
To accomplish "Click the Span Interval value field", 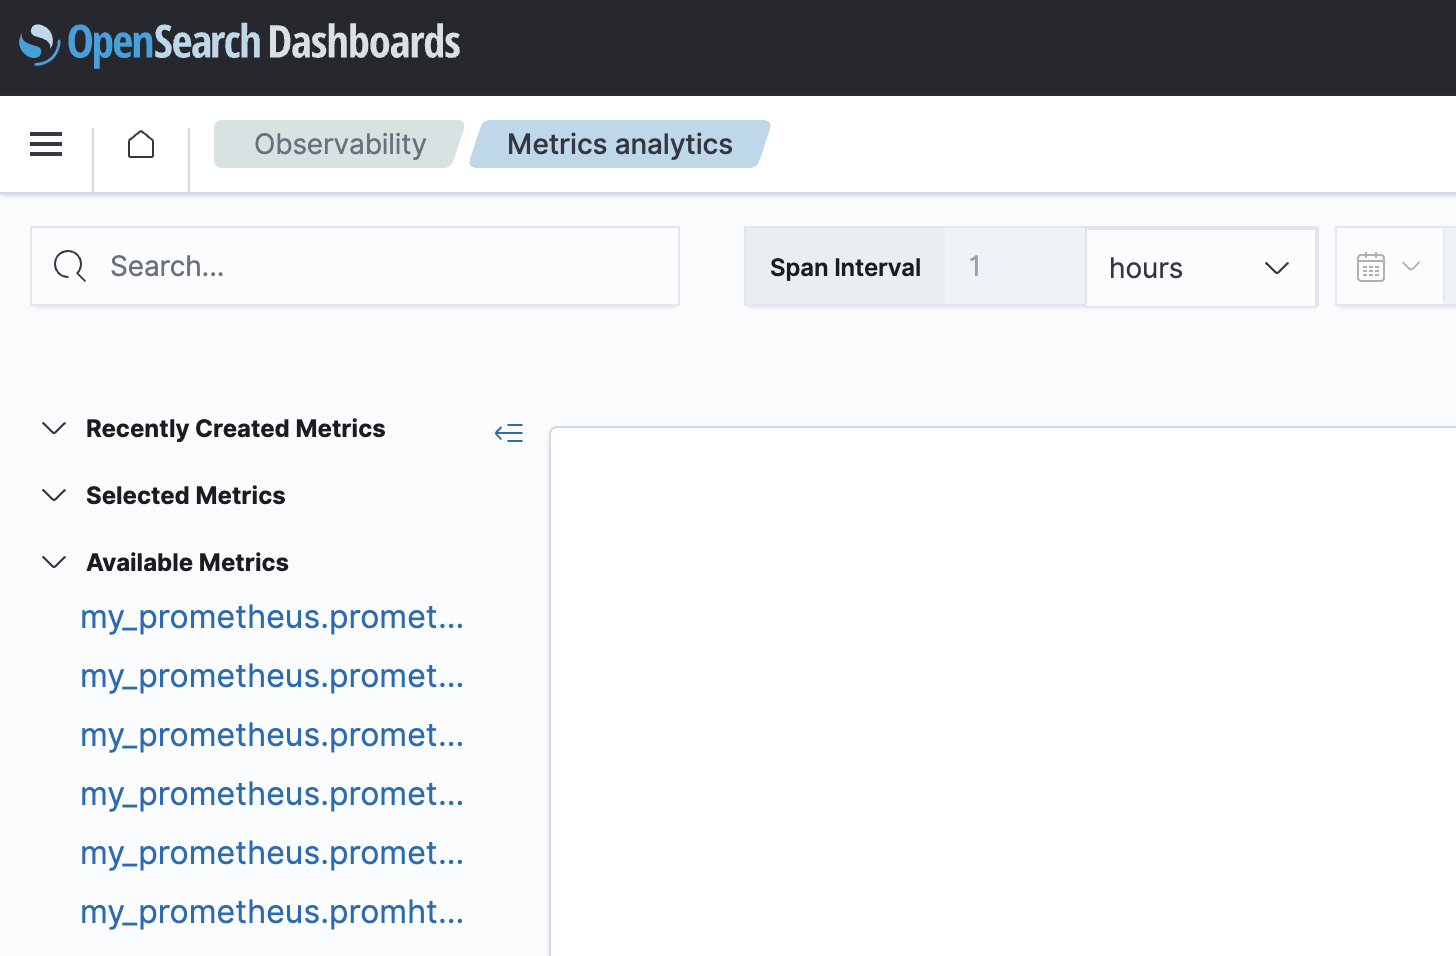I will (1013, 266).
